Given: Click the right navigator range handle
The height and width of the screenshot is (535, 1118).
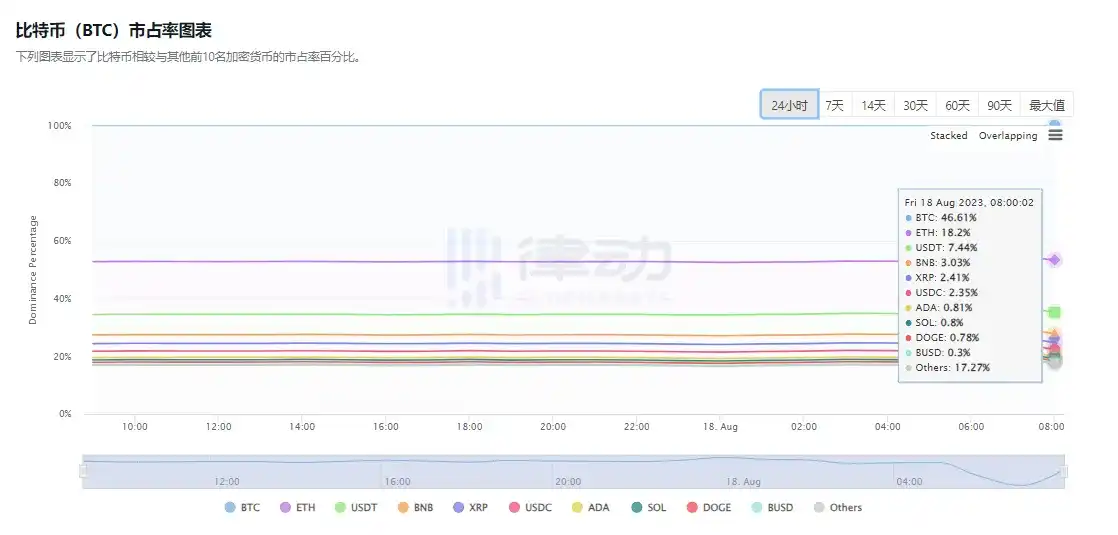Looking at the screenshot, I should 1064,472.
